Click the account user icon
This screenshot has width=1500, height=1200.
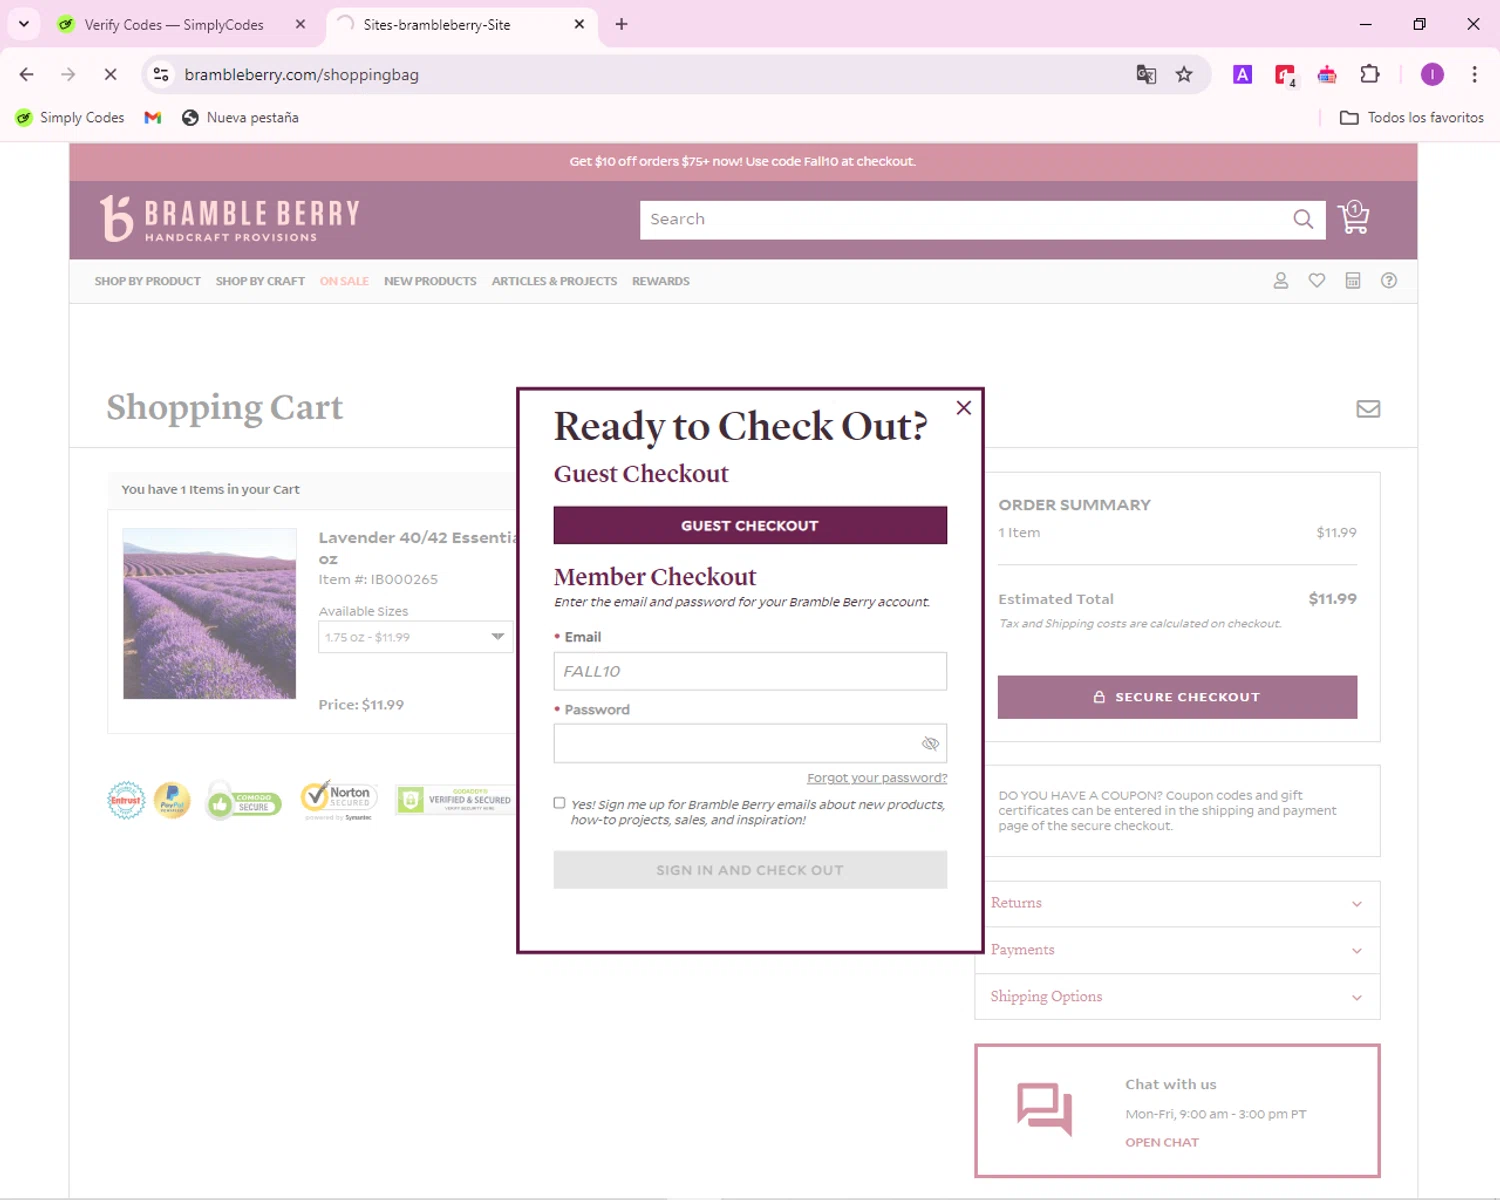click(x=1280, y=281)
